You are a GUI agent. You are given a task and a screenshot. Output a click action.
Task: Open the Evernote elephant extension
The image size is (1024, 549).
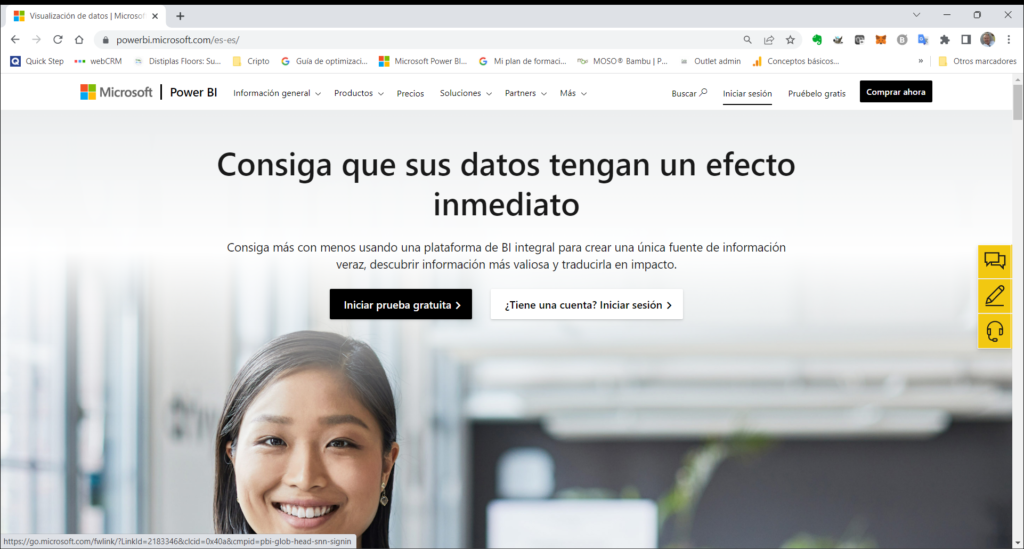[816, 40]
